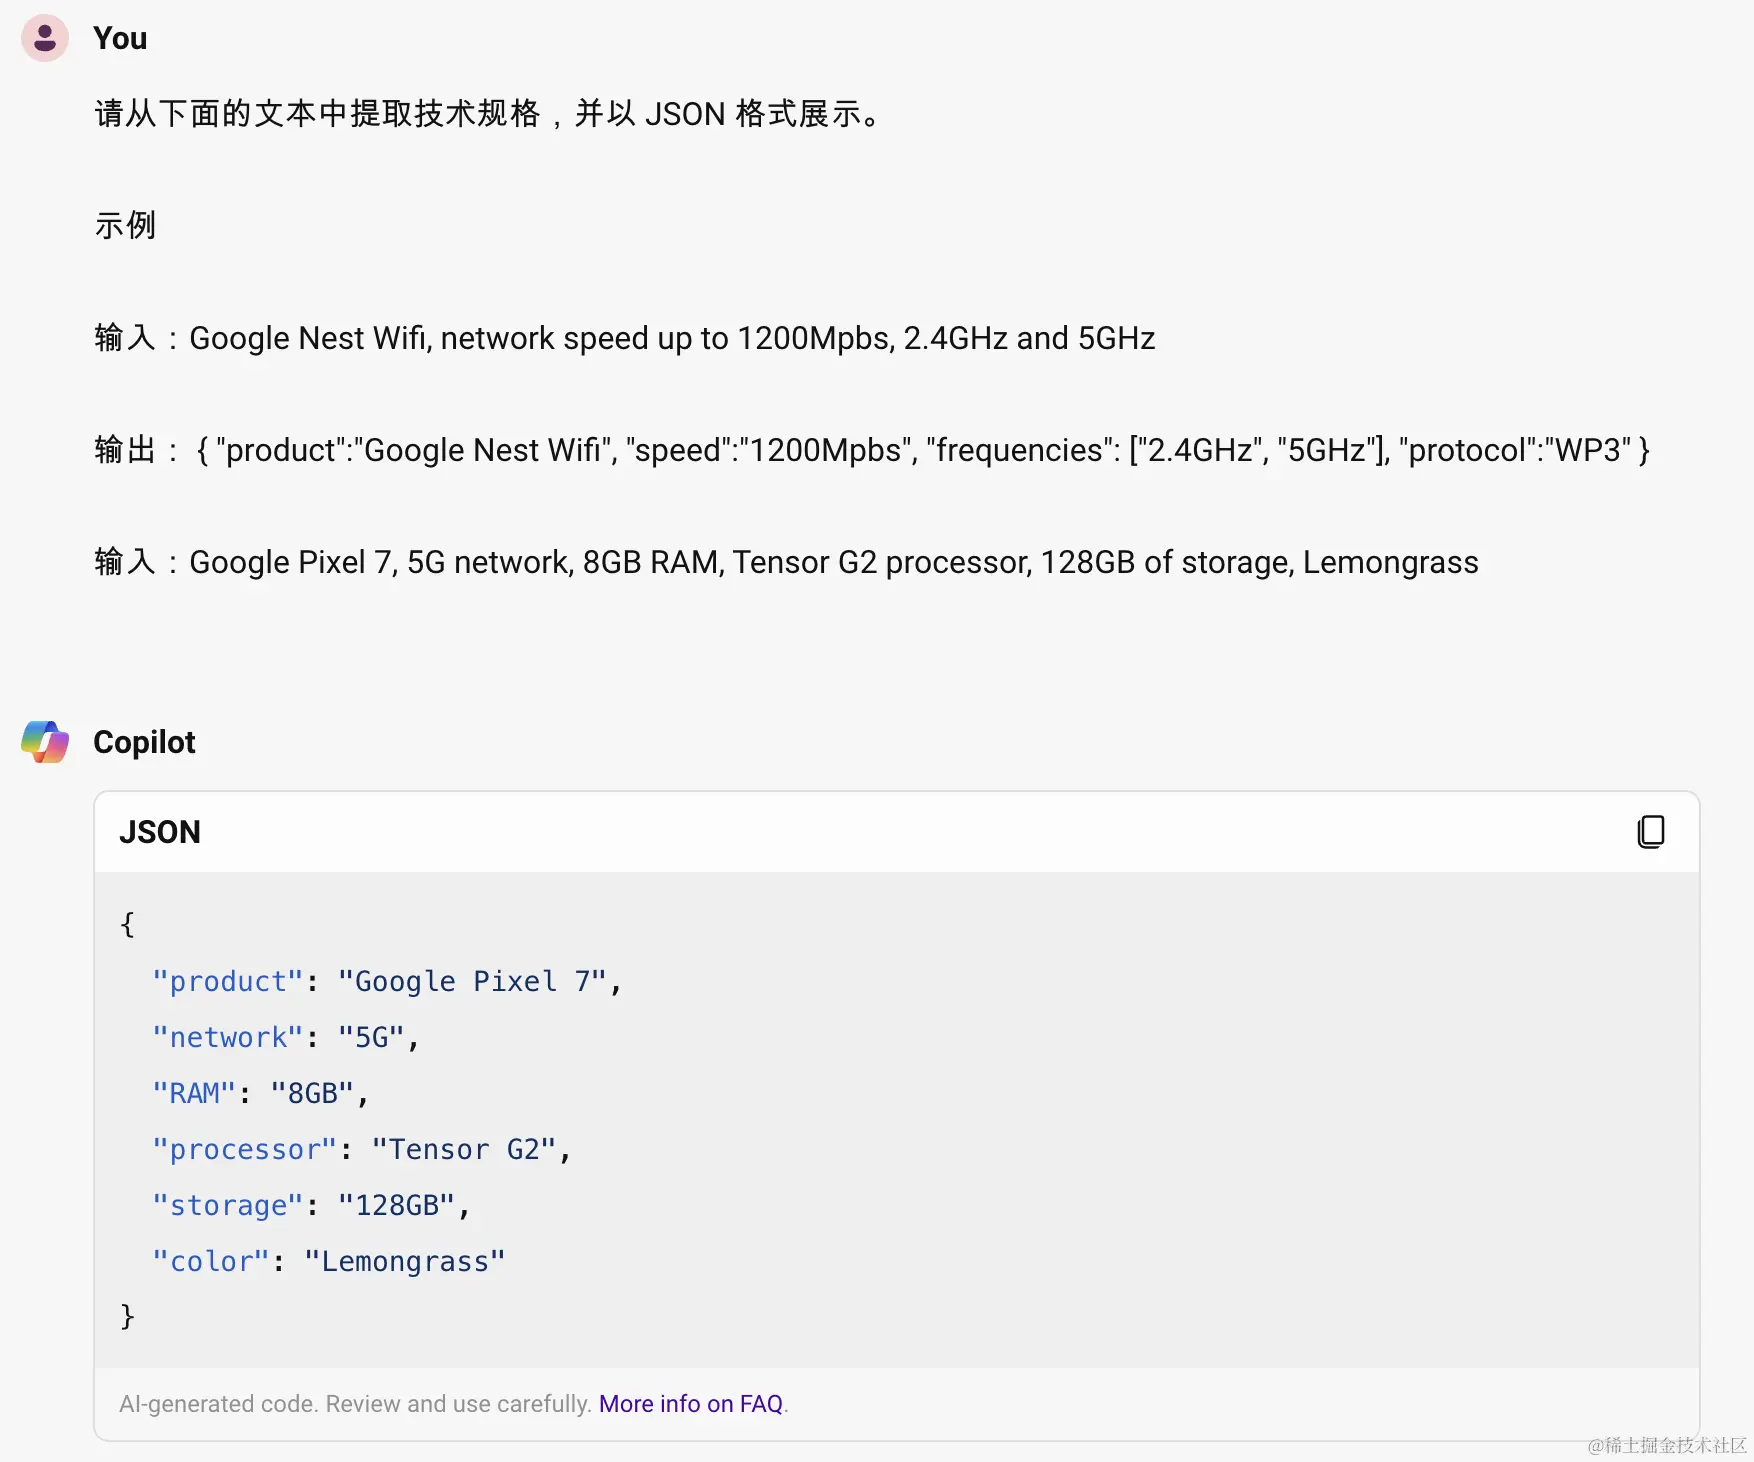Click the 稀土掘金技术社区 watermark text
Screen dimensions: 1754x1462
tap(1668, 1446)
